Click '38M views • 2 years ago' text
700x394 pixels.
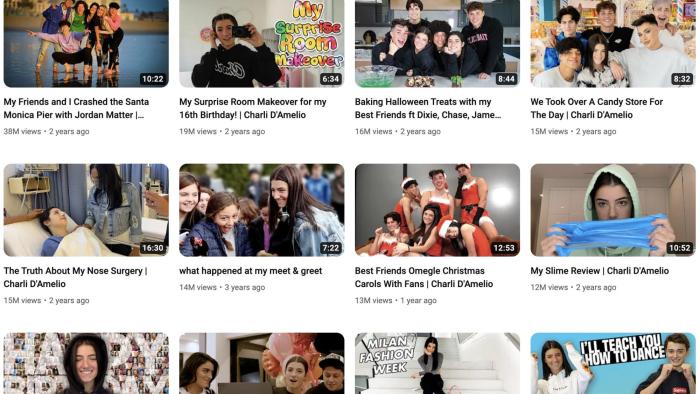pos(46,132)
